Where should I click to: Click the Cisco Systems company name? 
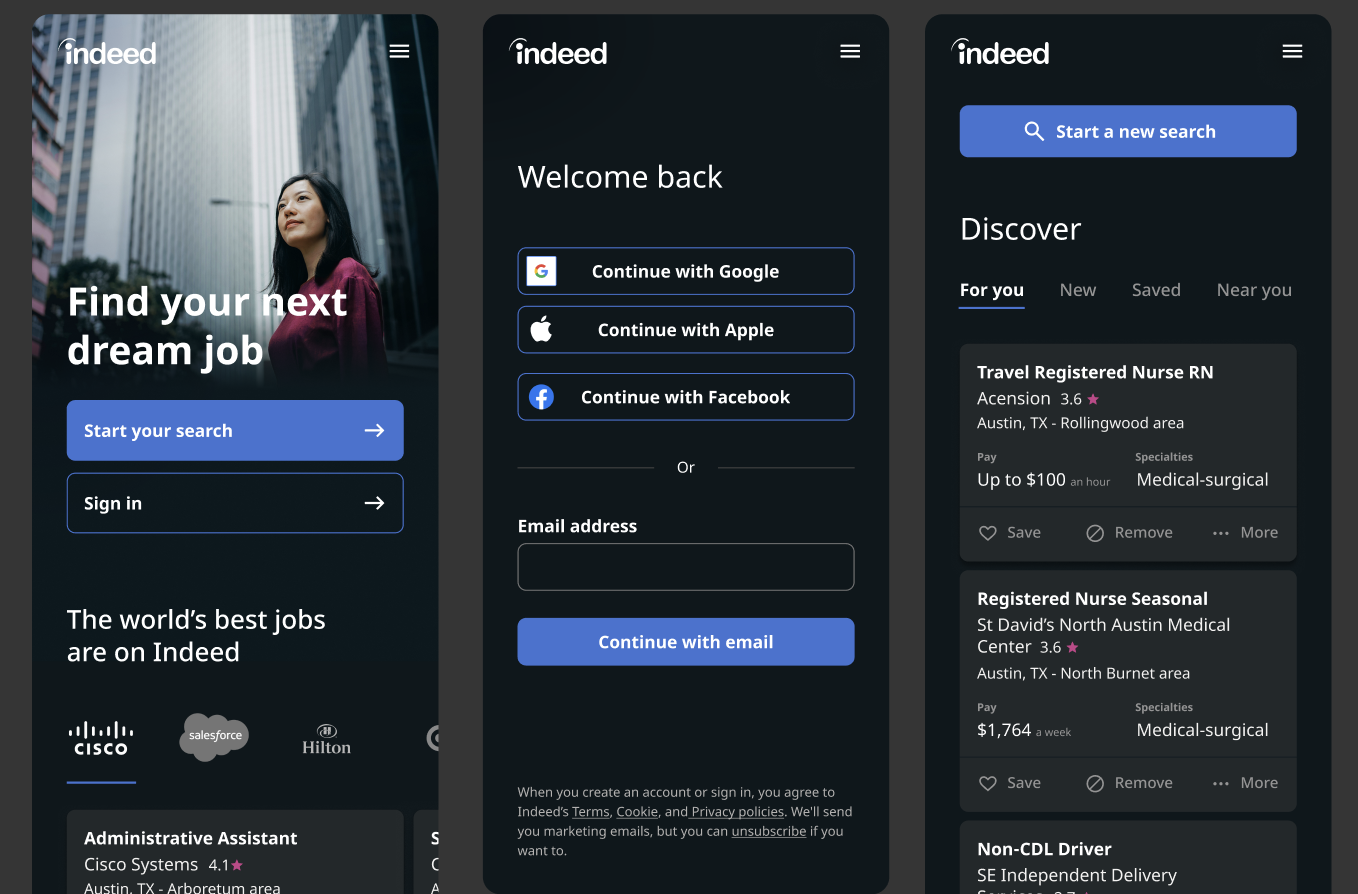coord(141,864)
